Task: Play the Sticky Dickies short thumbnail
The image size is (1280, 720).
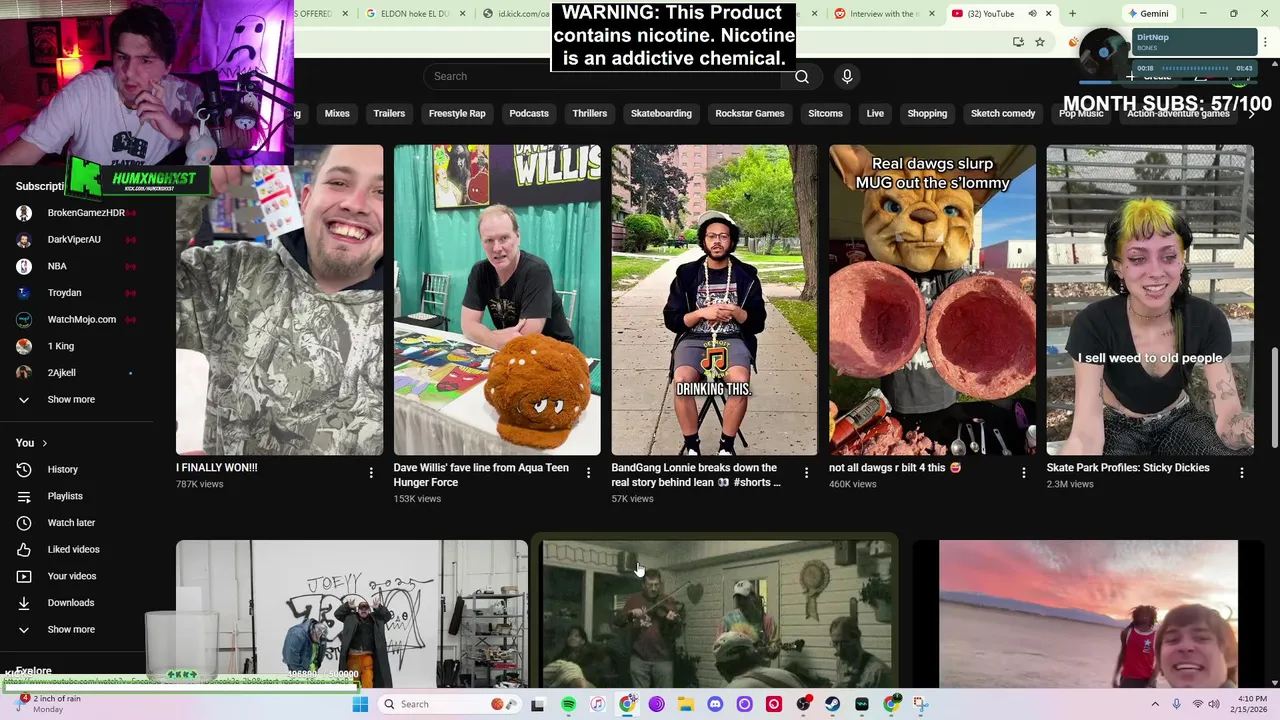Action: click(1150, 300)
